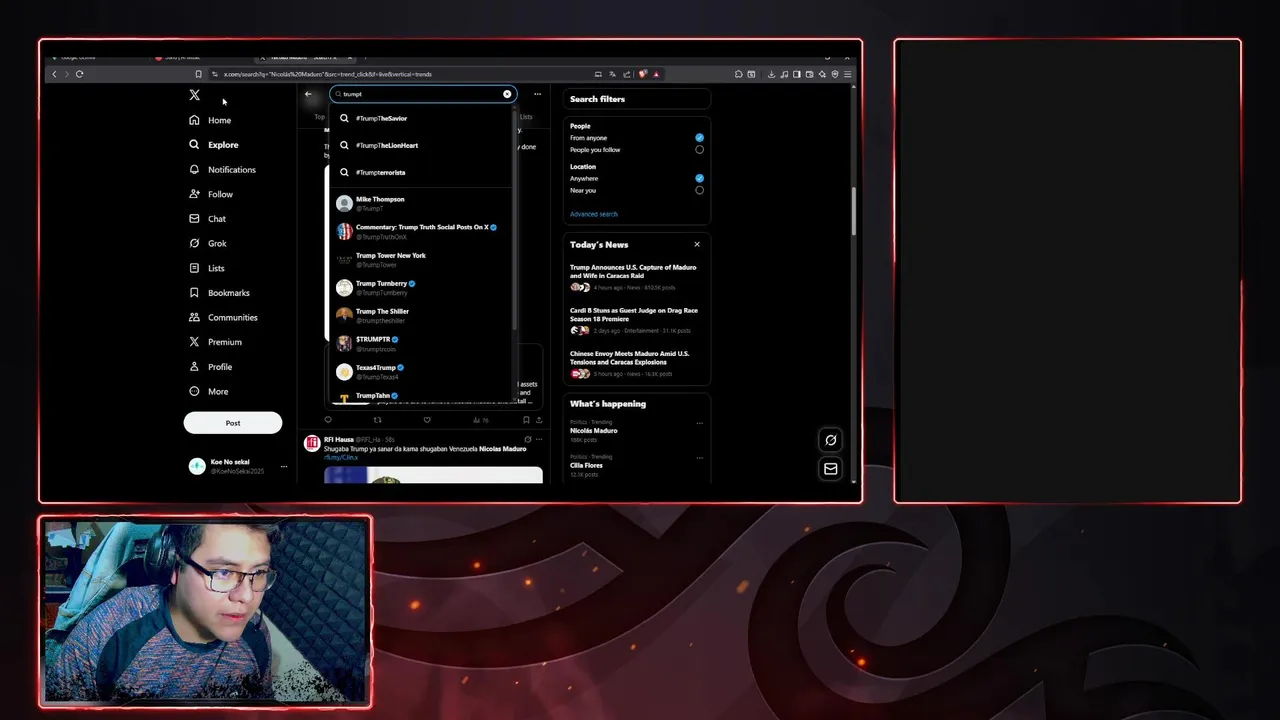
Task: Open Trump Announces U.S. Capture news story
Action: 636,278
